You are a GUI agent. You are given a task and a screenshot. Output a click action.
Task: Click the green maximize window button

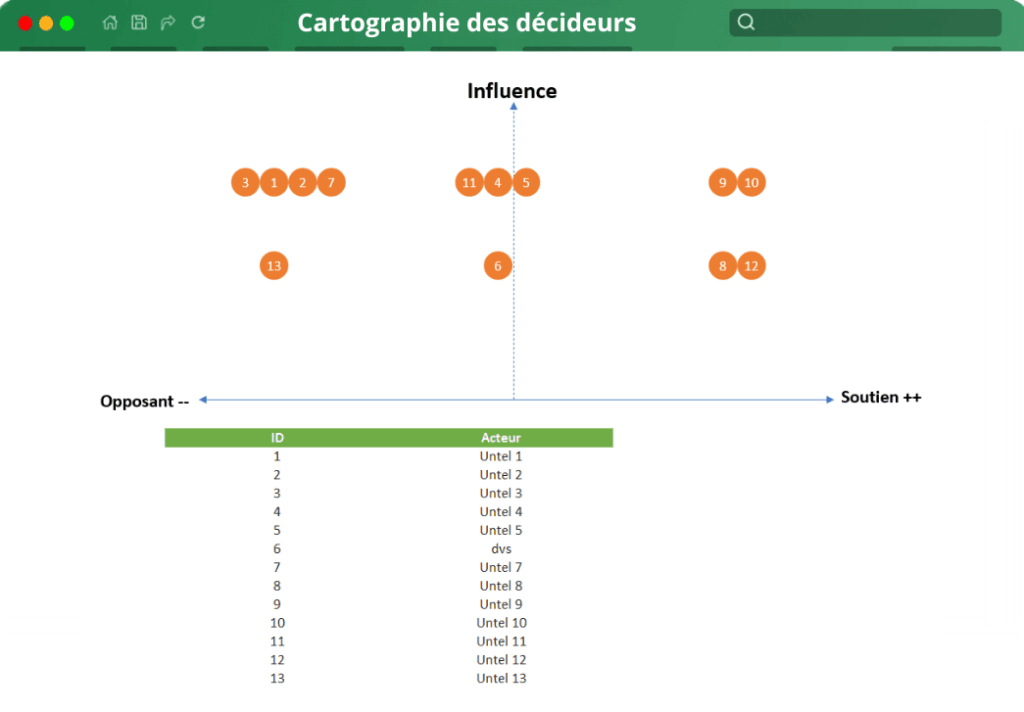[67, 24]
